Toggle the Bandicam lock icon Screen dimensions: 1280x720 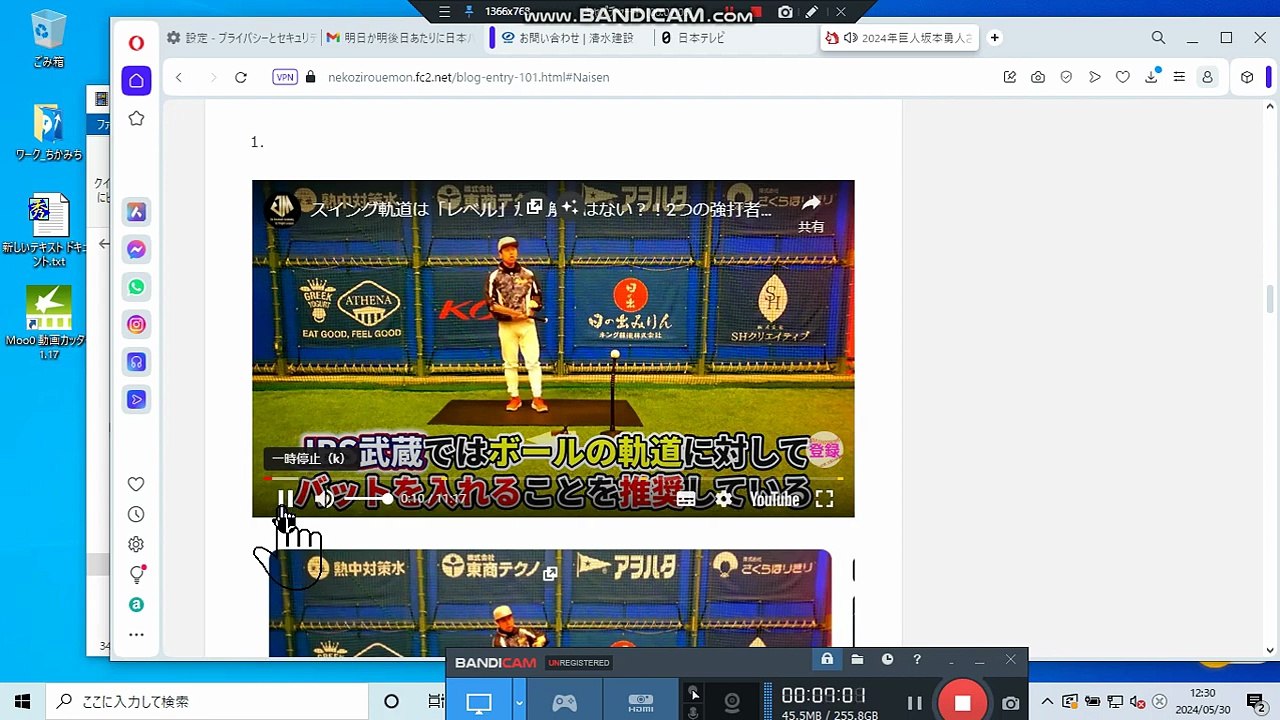click(827, 659)
